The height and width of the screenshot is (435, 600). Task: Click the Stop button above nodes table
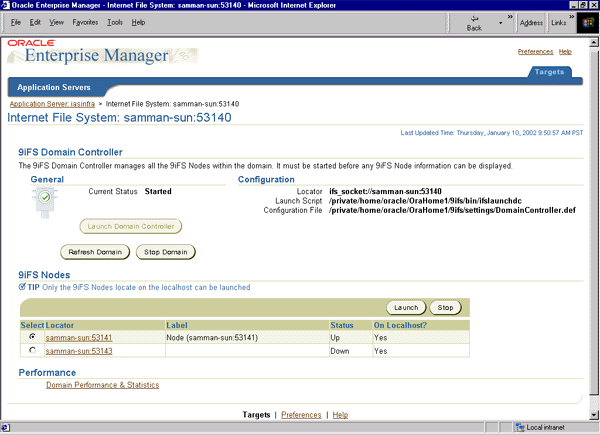(x=445, y=307)
